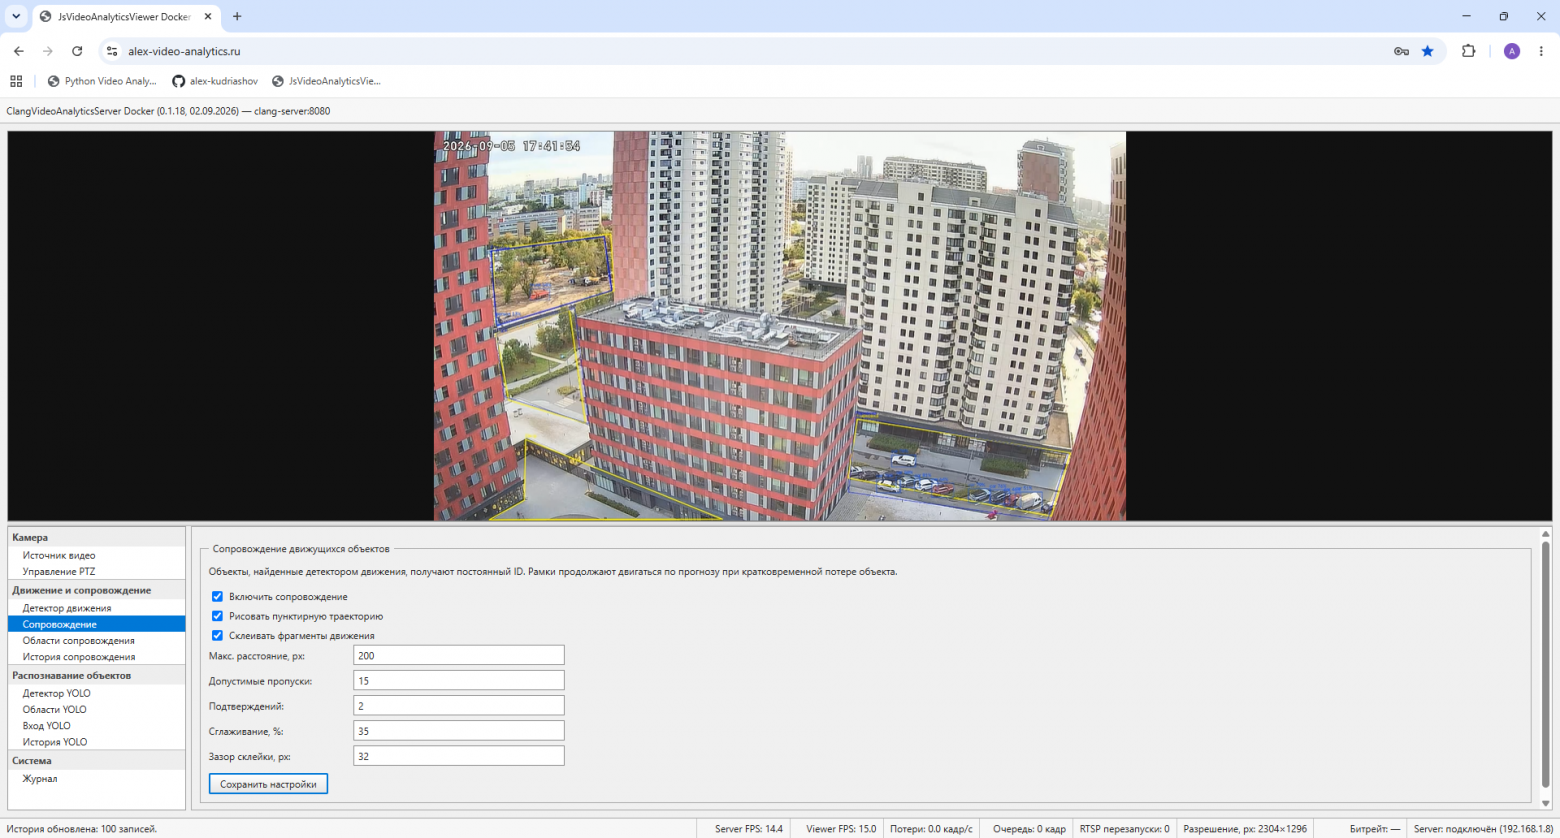
Task: Select Детектор движения in the sidebar
Action: (96, 608)
